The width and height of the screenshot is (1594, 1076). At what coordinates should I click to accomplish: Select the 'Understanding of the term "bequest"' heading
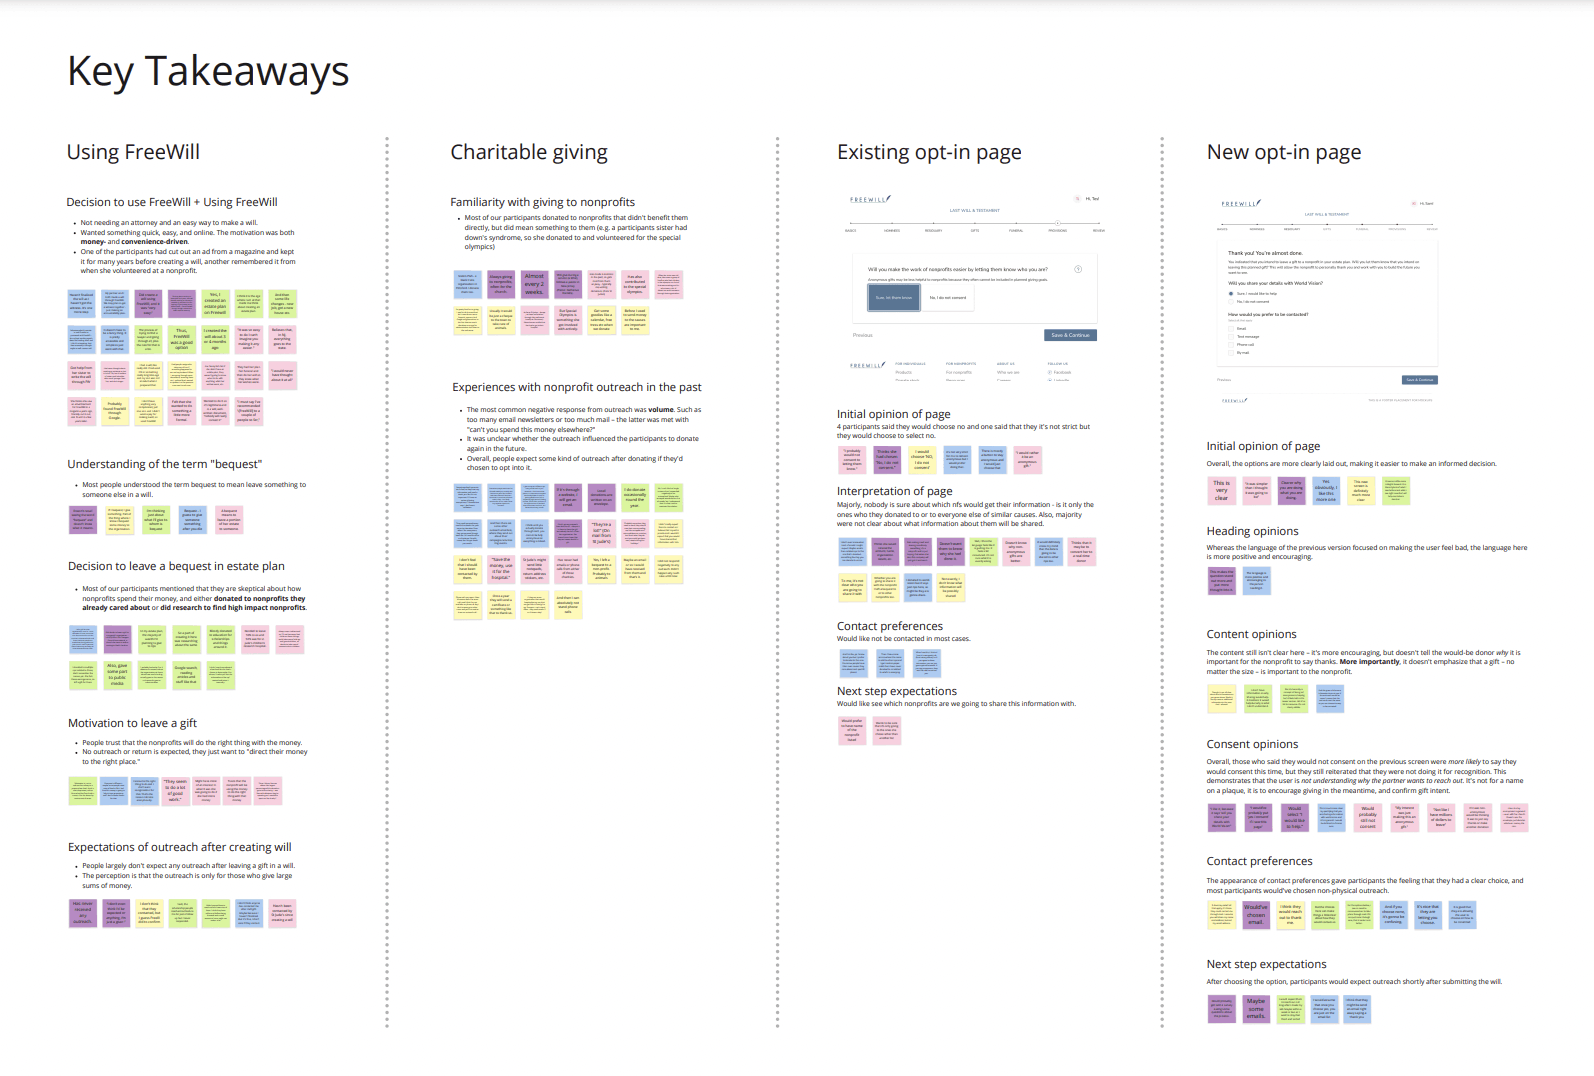click(164, 464)
